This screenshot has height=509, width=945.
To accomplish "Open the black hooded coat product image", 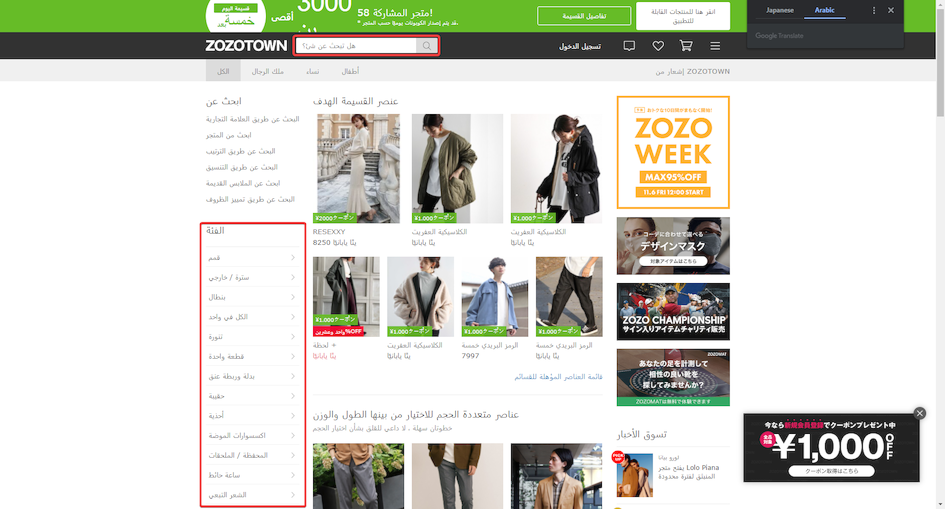I will (556, 169).
